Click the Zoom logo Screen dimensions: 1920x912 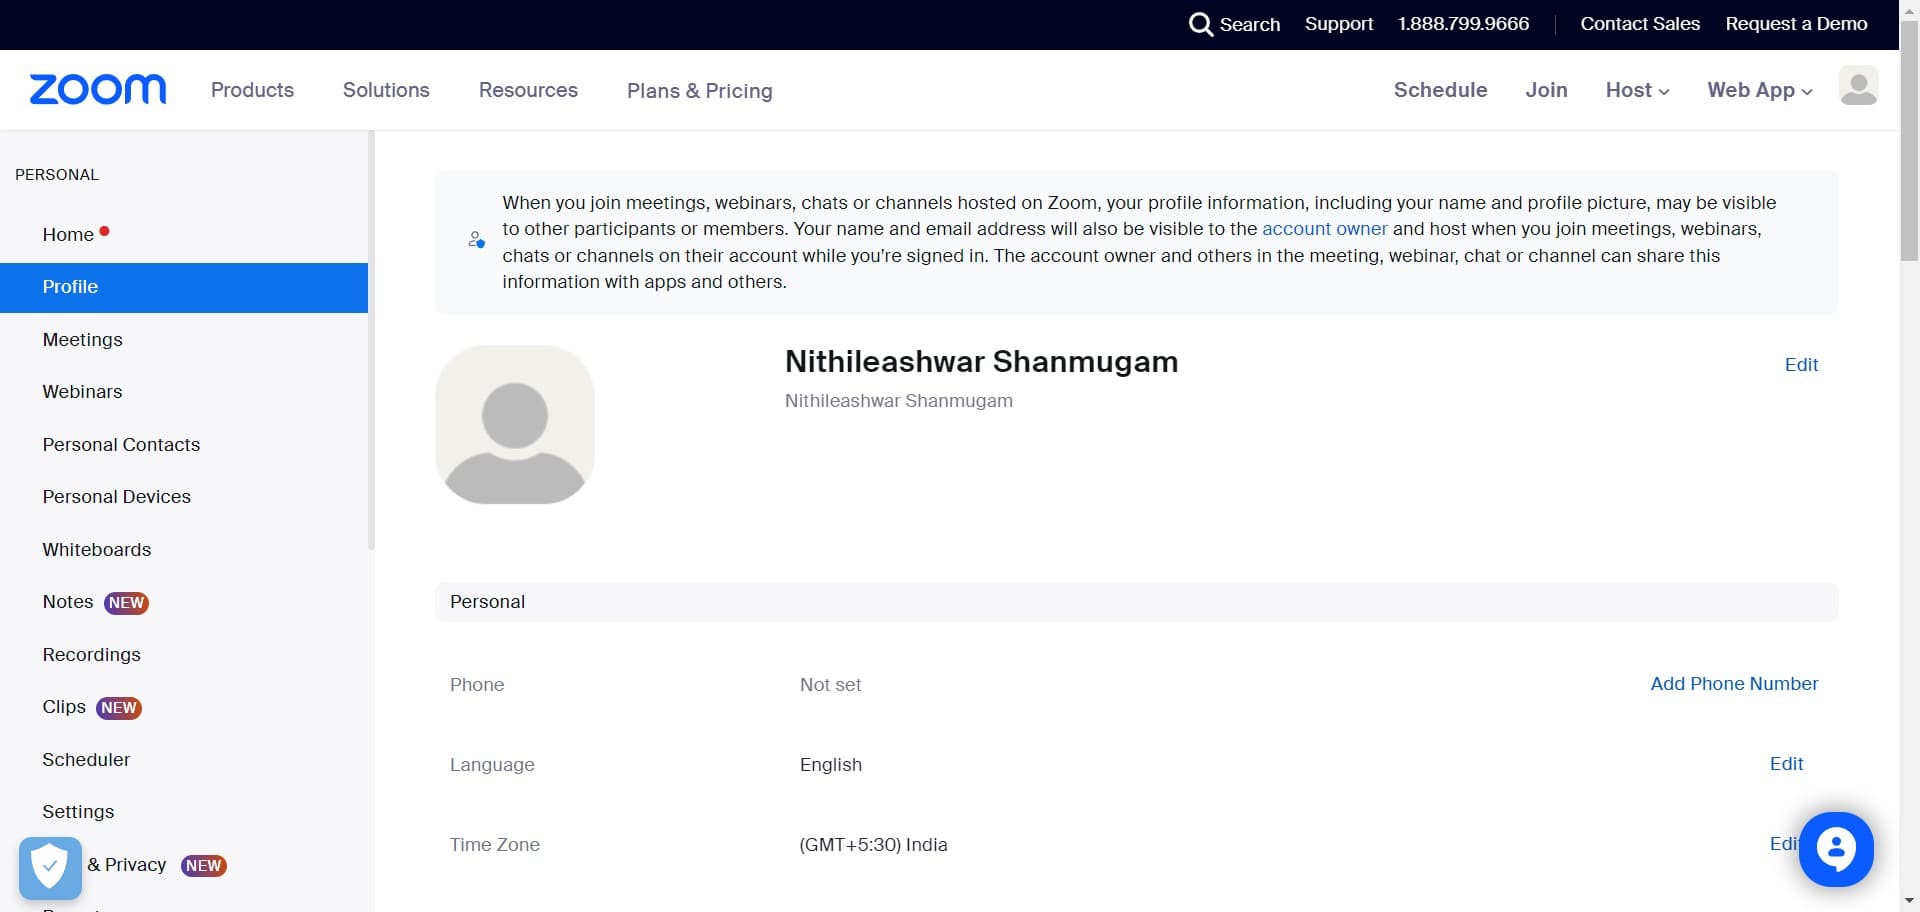(x=98, y=90)
